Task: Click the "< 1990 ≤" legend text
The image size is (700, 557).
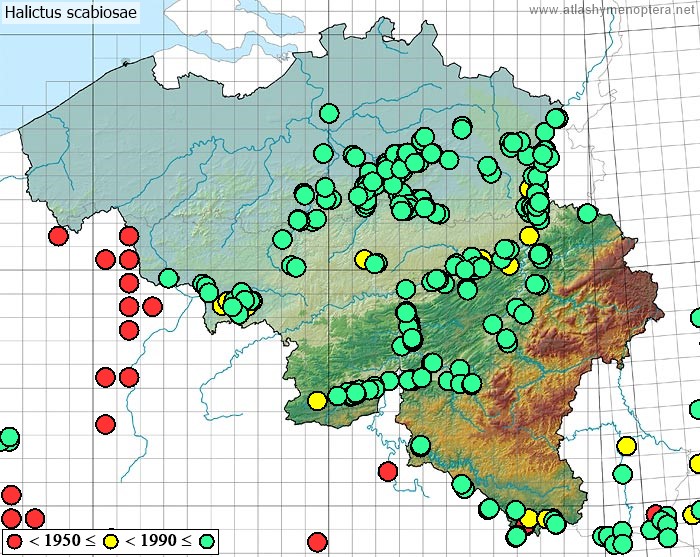Action: tap(158, 541)
